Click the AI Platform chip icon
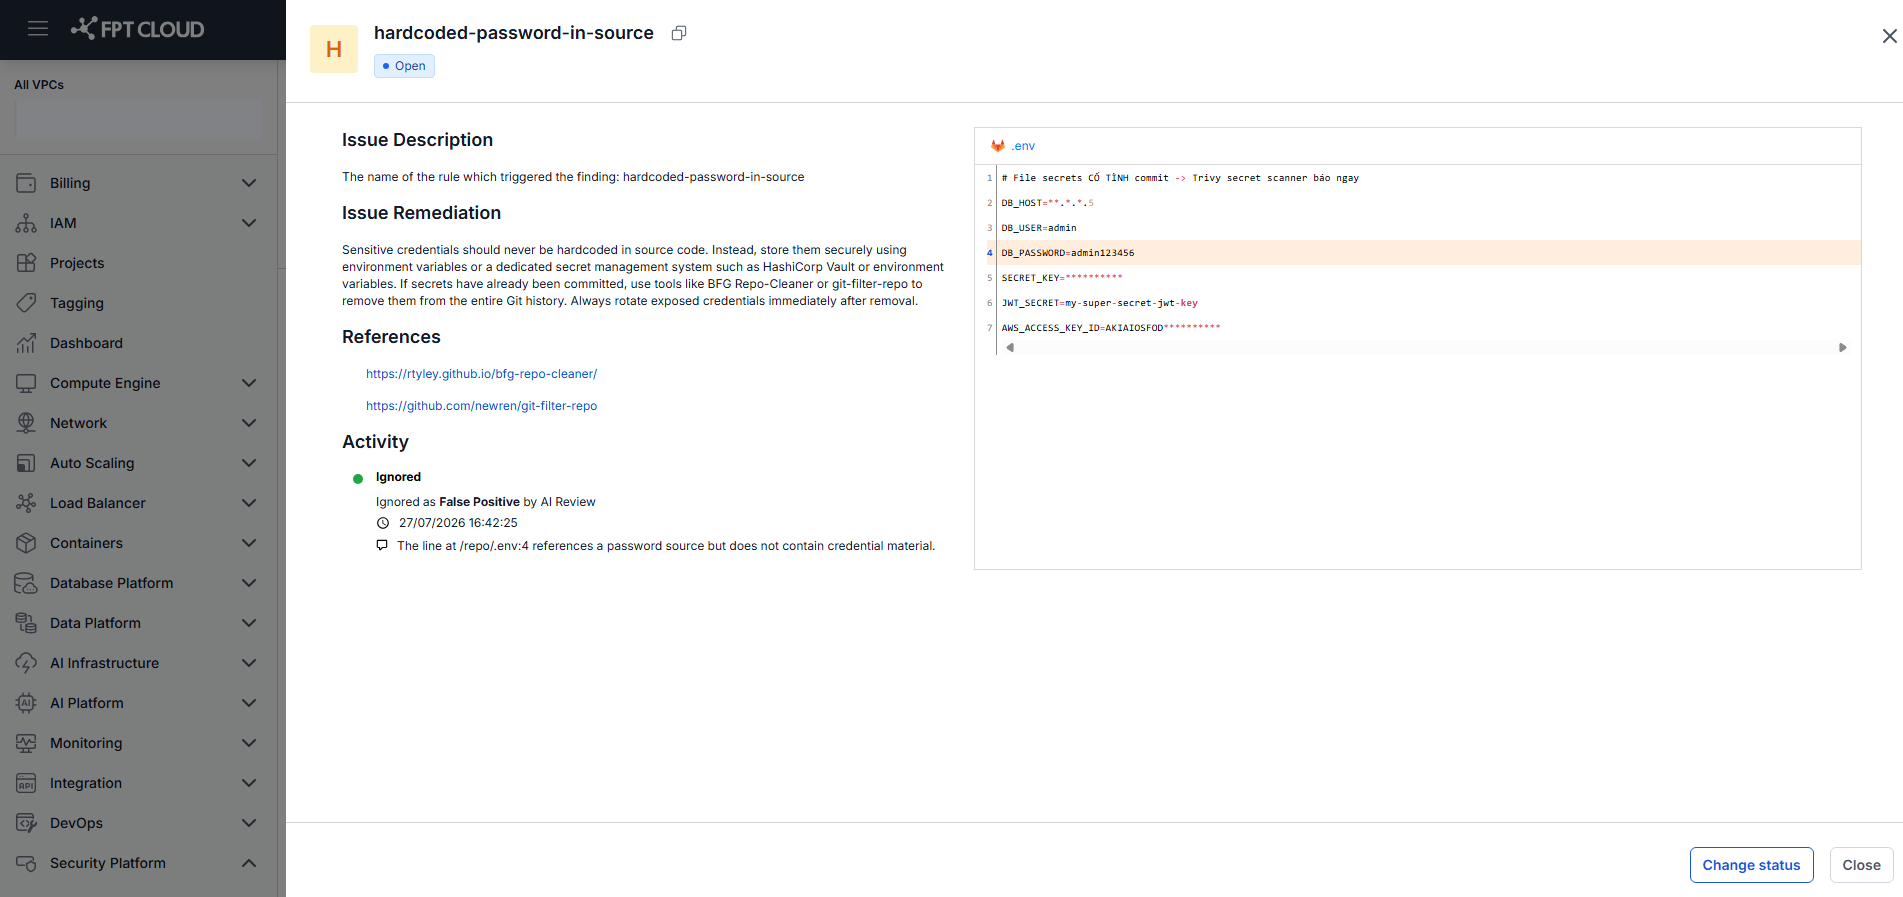This screenshot has height=897, width=1903. click(x=26, y=703)
